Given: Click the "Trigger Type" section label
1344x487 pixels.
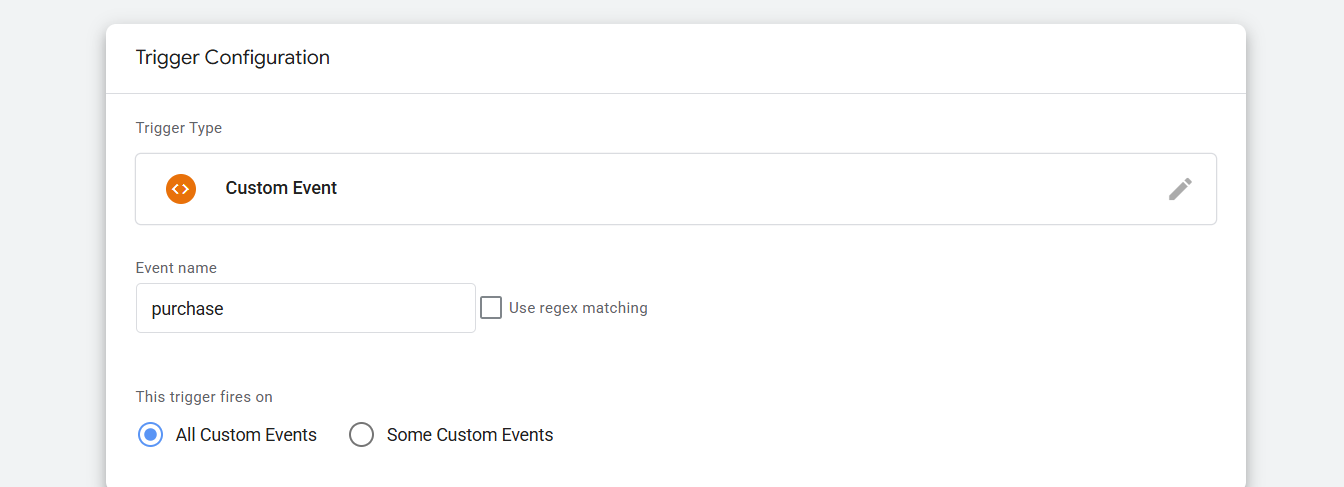Looking at the screenshot, I should [x=179, y=128].
